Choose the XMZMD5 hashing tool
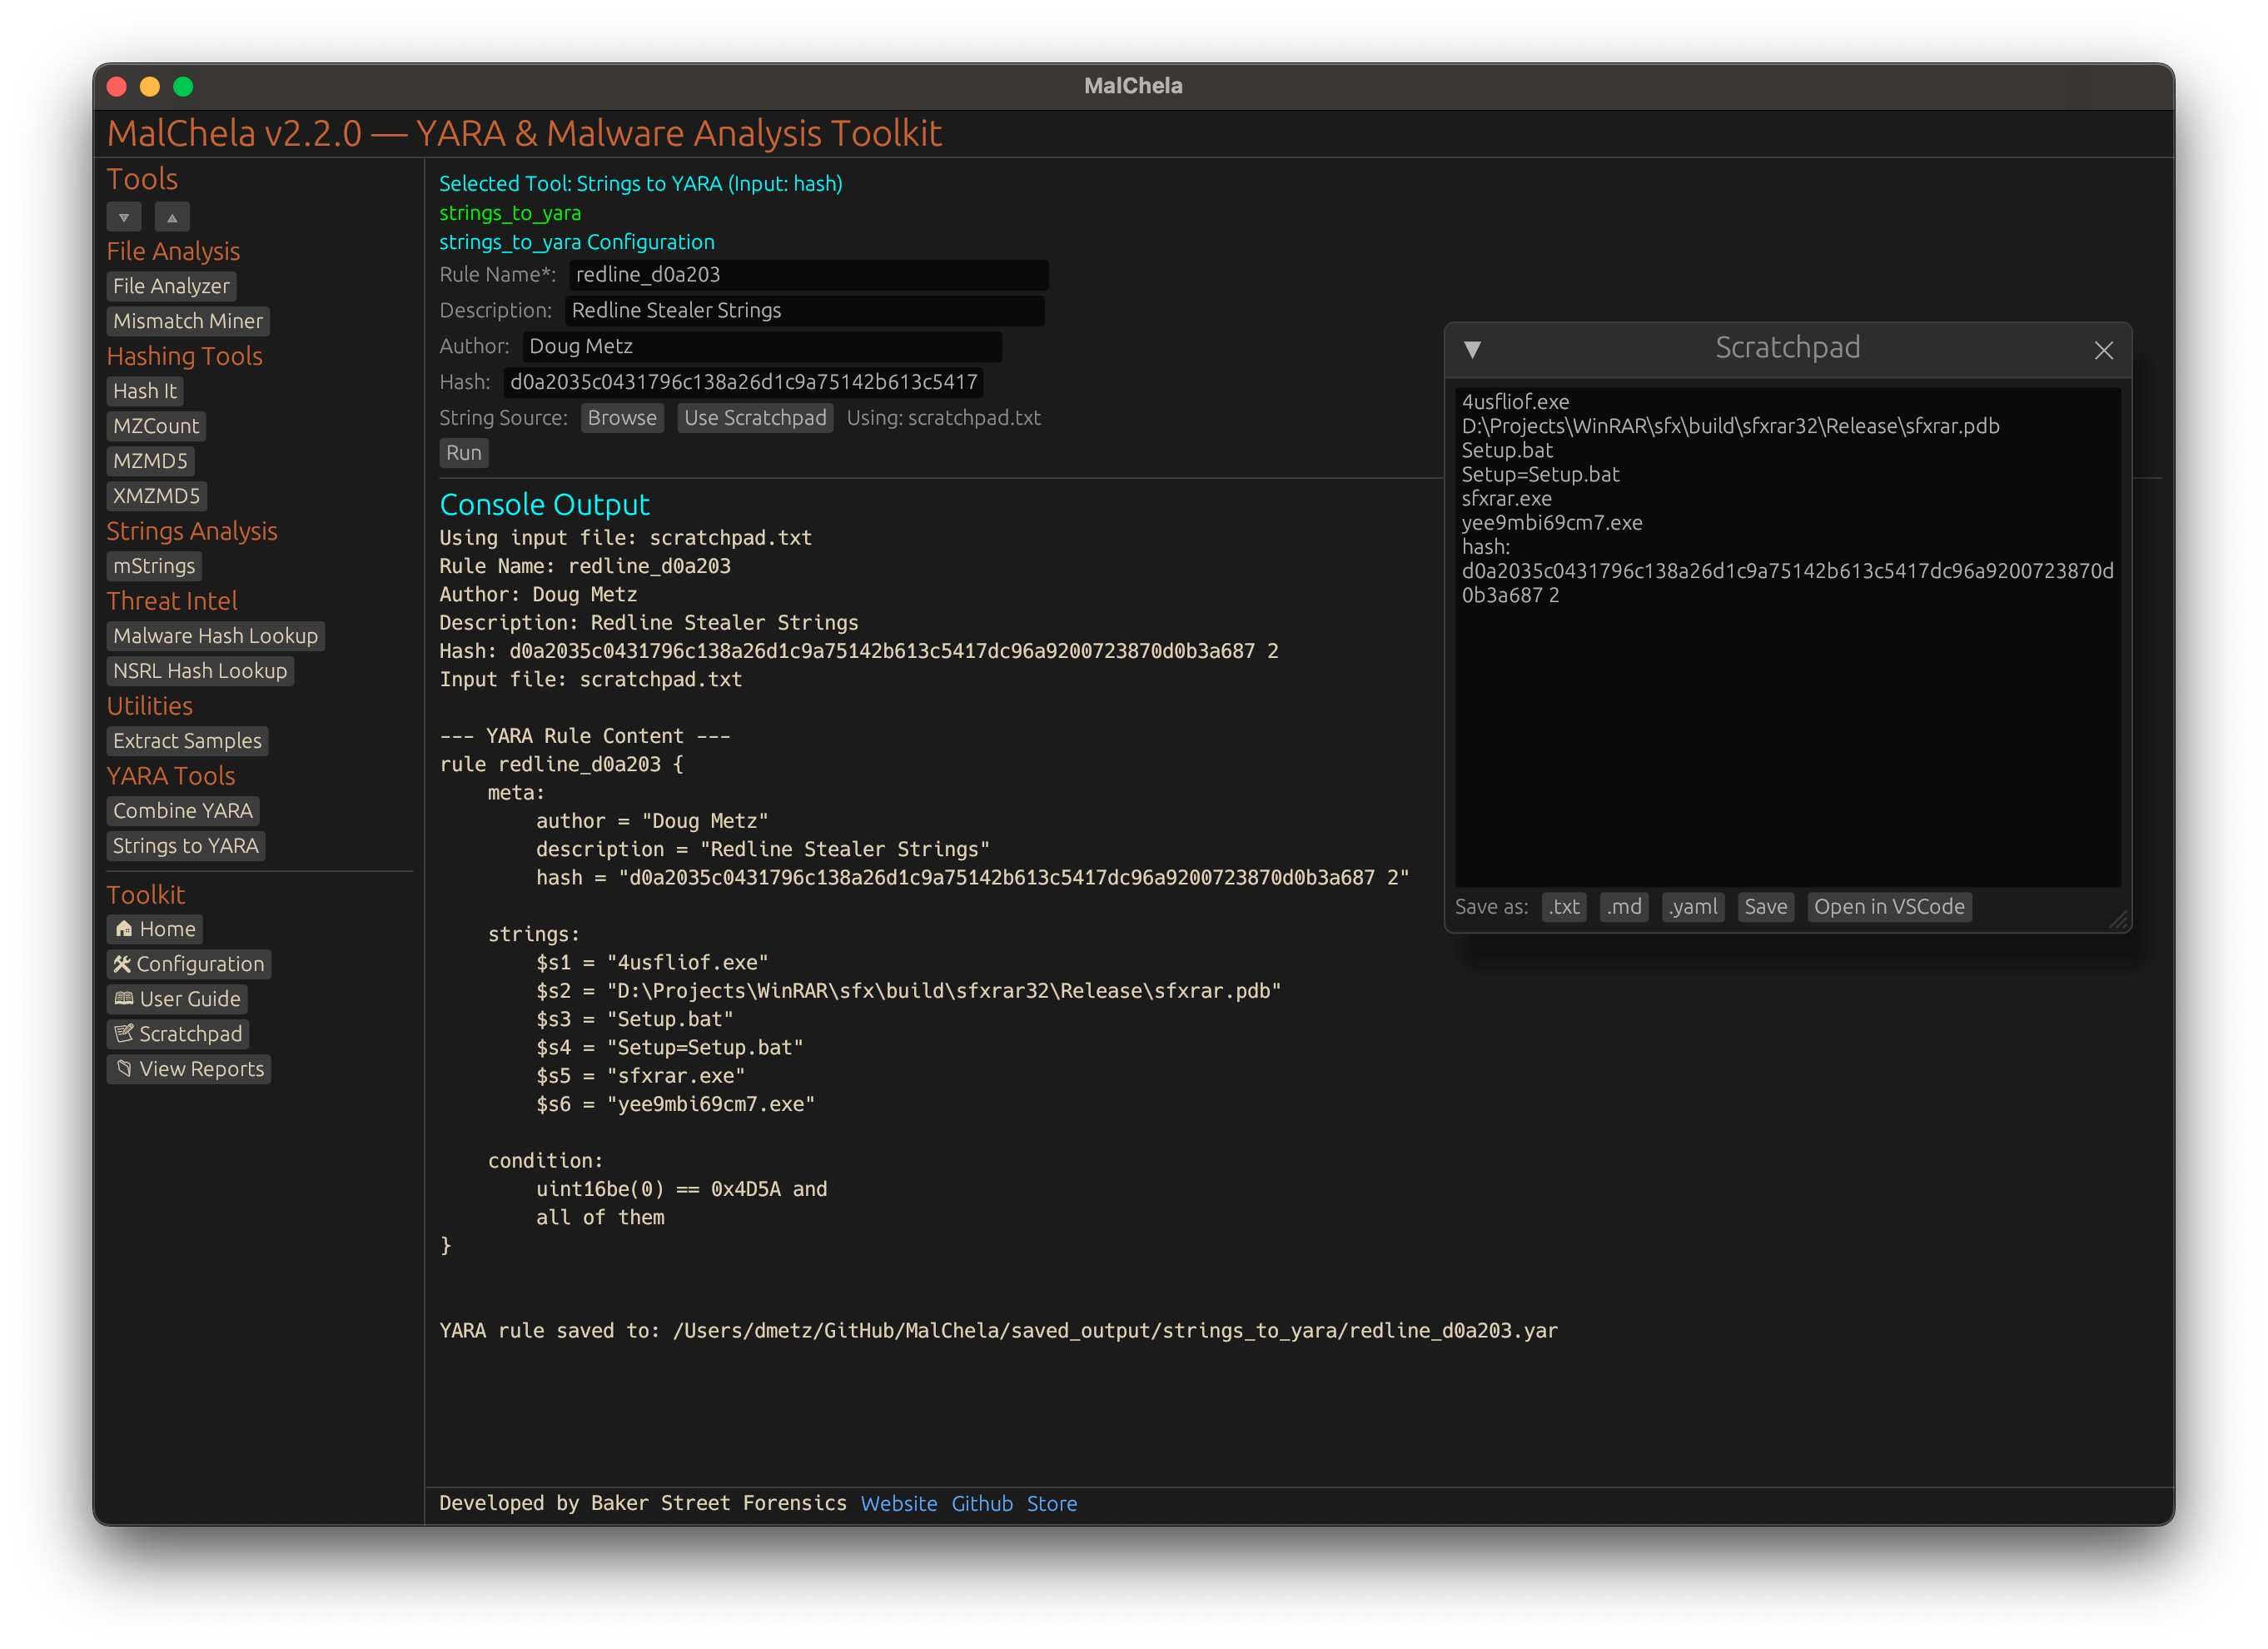 pyautogui.click(x=157, y=496)
